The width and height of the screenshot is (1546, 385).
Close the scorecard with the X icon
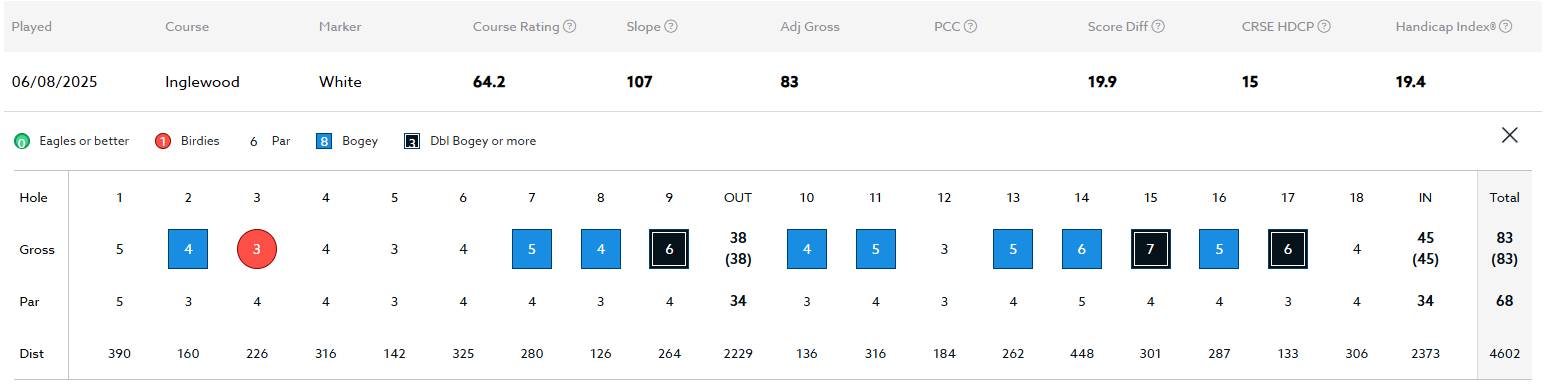pyautogui.click(x=1509, y=135)
